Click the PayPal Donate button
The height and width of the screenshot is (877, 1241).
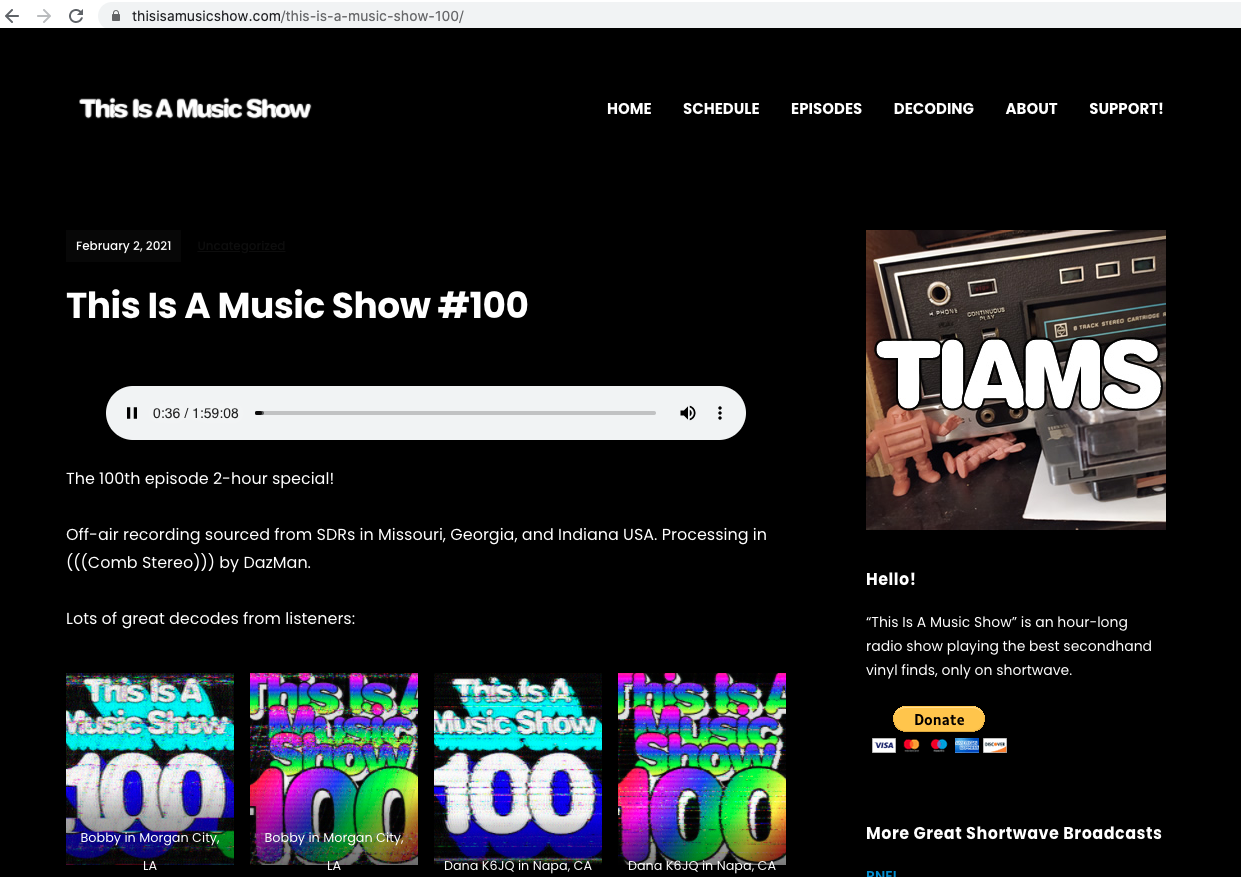point(939,719)
